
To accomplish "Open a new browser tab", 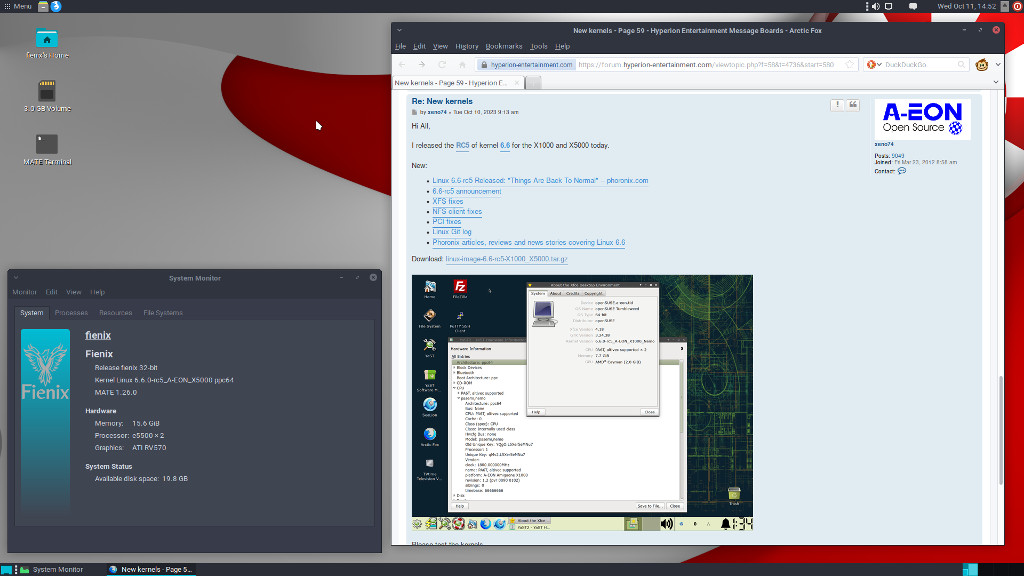I will (x=534, y=83).
